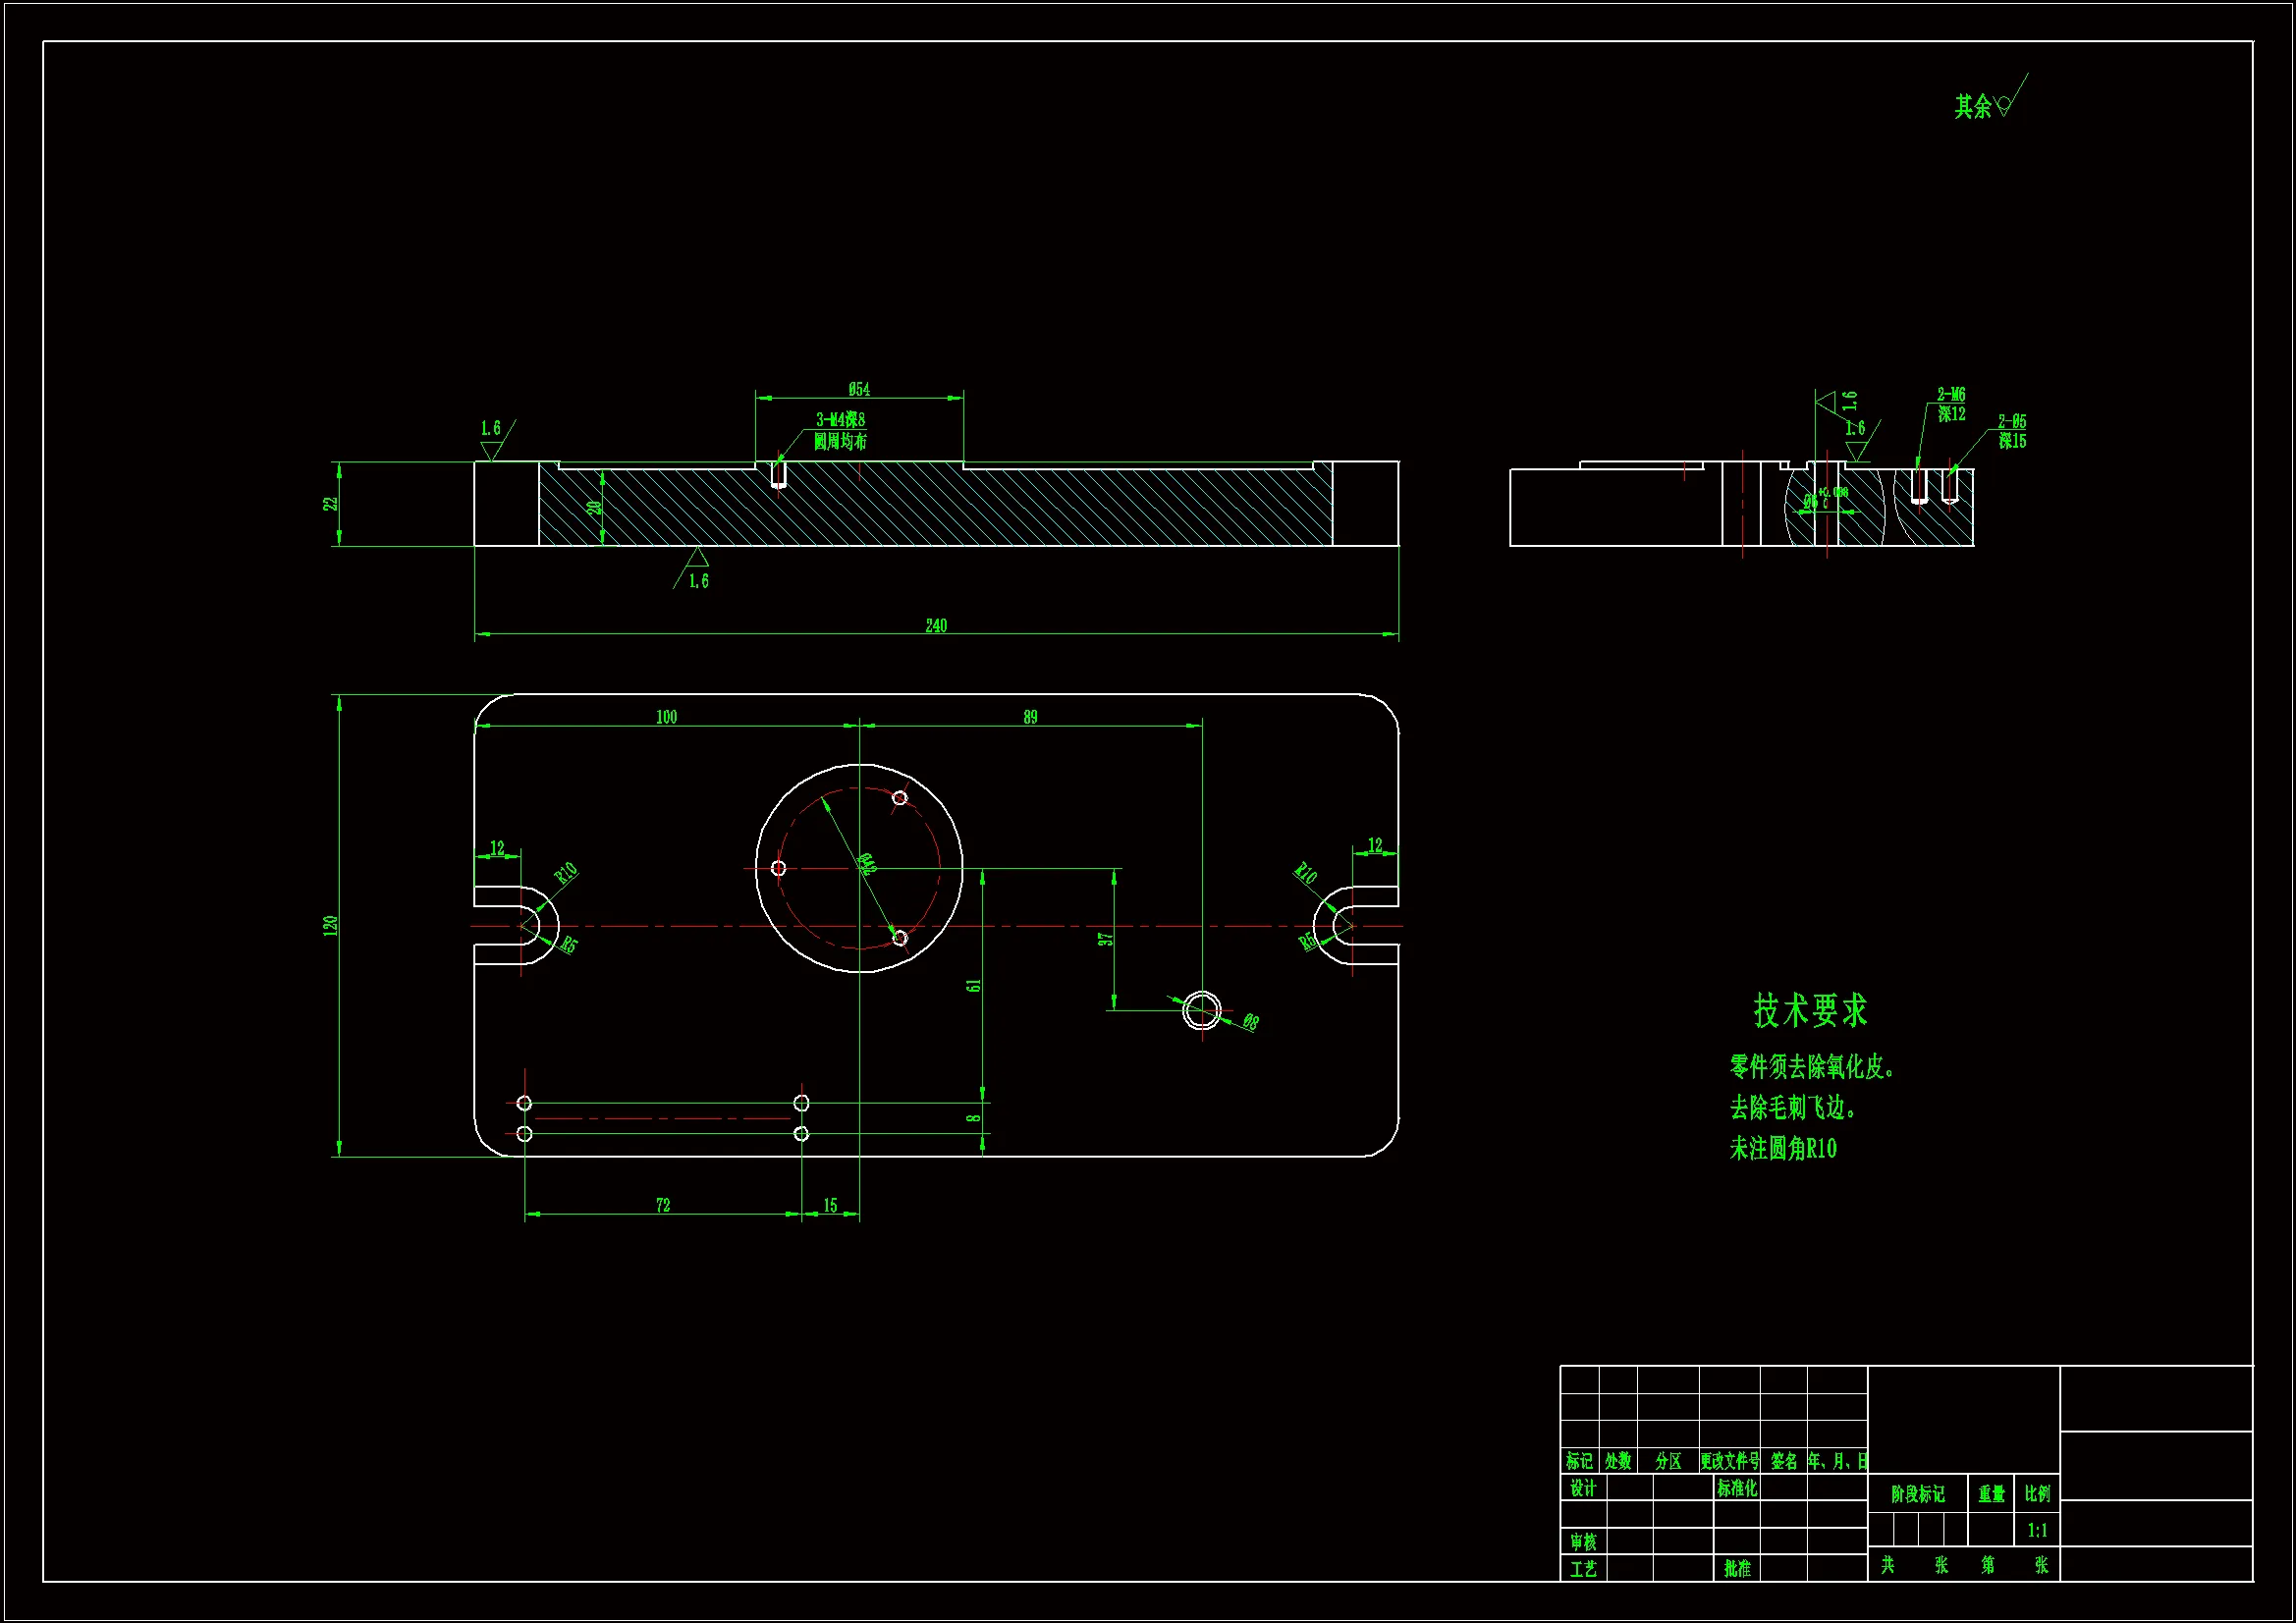Select the 89 horizontal dimension text
This screenshot has width=2296, height=1623.
[1030, 717]
